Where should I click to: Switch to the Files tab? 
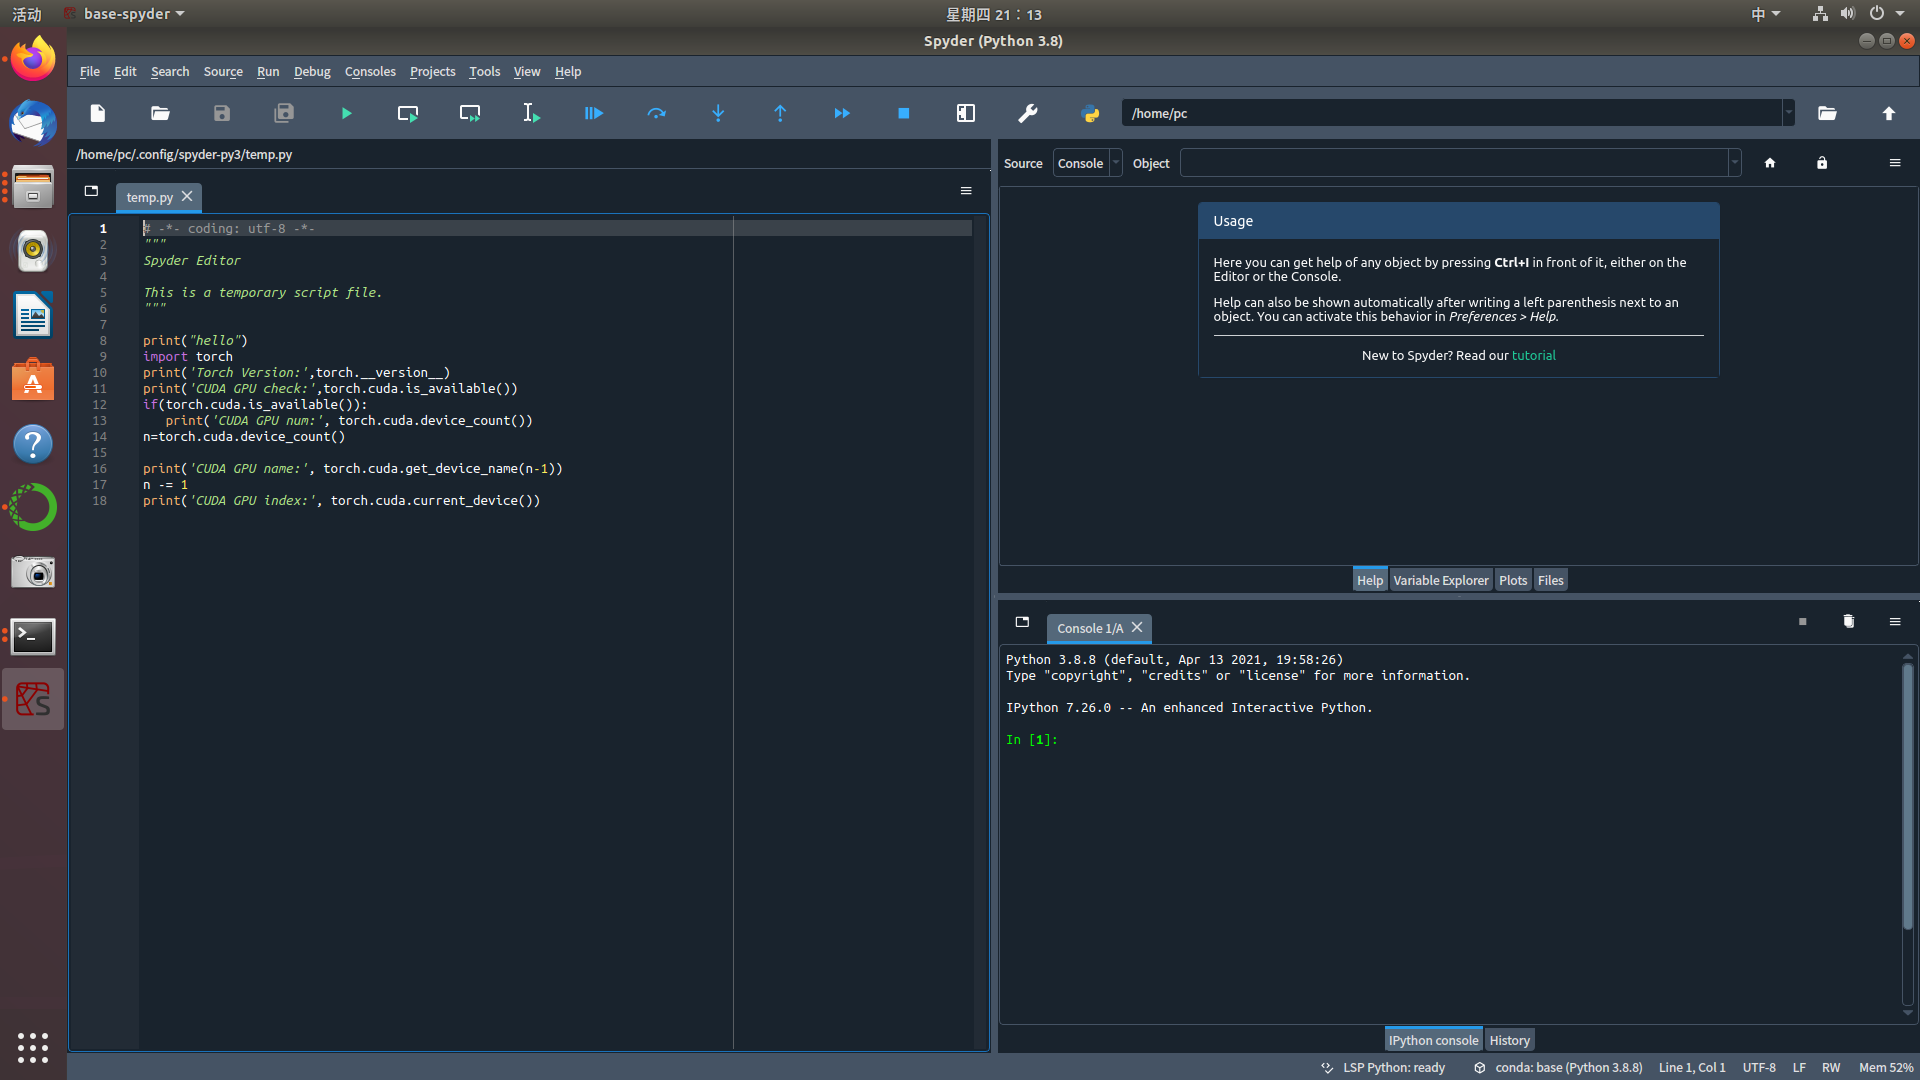pos(1549,580)
